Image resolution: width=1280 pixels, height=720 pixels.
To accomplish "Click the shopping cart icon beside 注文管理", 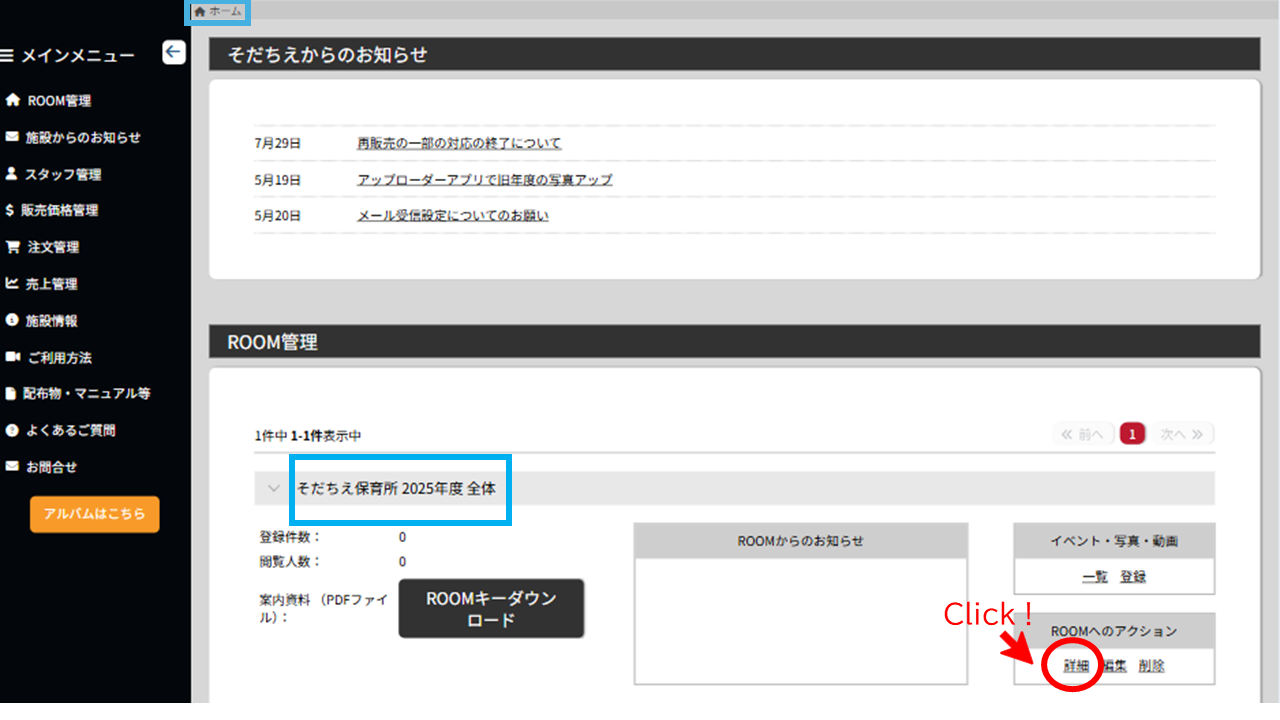I will (11, 247).
